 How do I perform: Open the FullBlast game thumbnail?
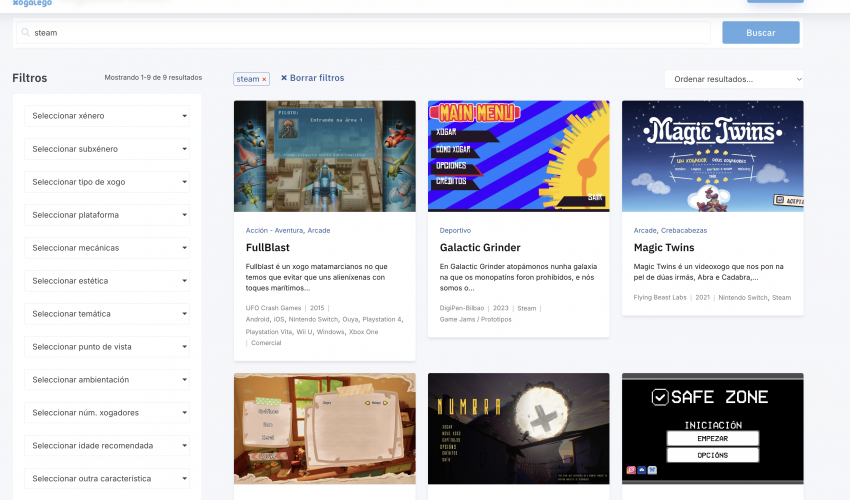tap(324, 156)
